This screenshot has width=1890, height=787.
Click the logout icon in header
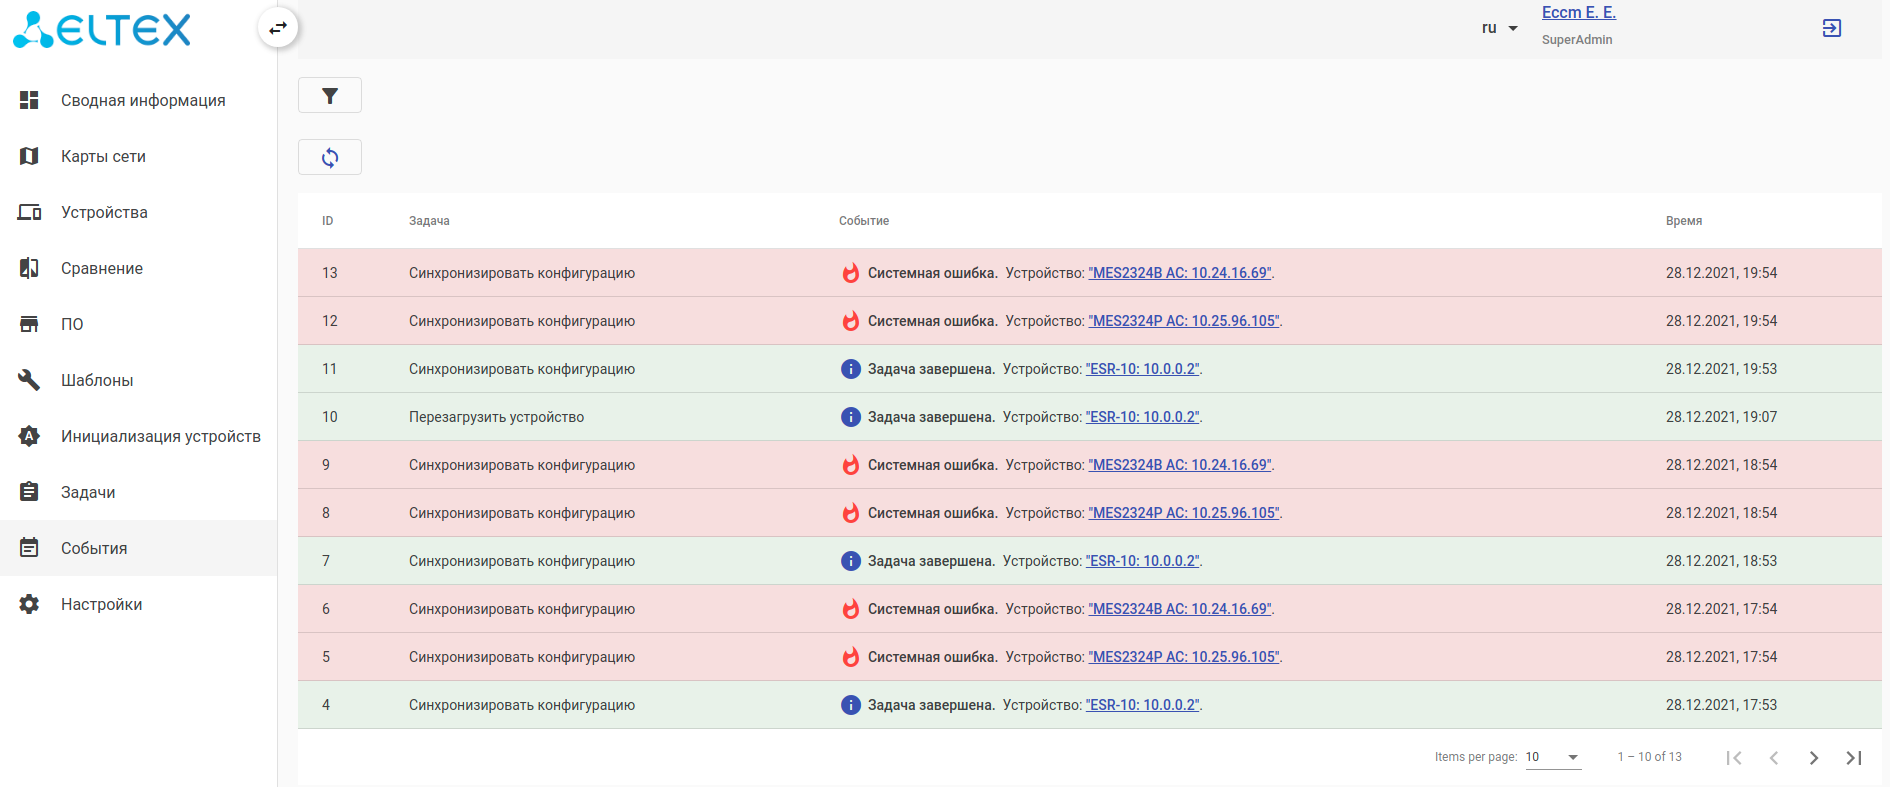pyautogui.click(x=1831, y=28)
